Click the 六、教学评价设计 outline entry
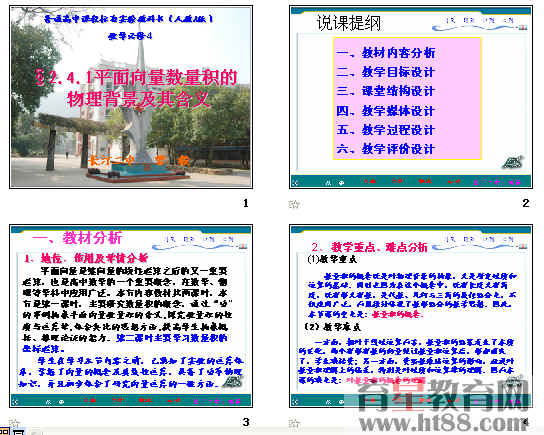 pos(386,149)
